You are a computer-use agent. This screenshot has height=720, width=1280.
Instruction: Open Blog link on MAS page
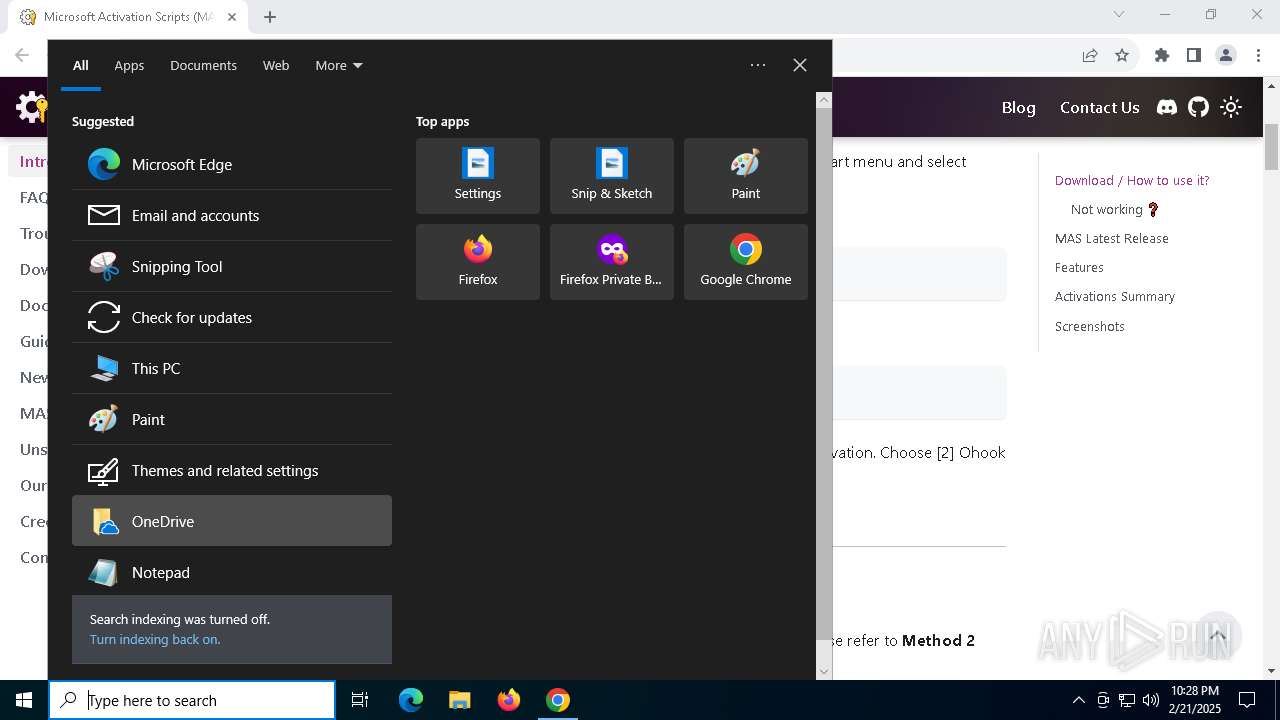pyautogui.click(x=1019, y=107)
